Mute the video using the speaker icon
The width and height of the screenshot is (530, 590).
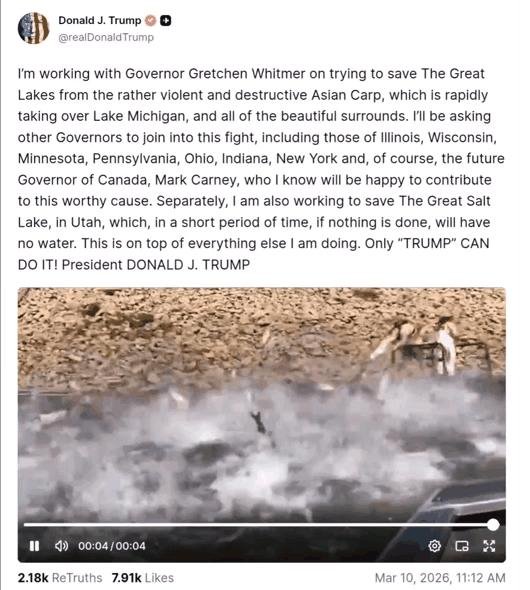61,546
